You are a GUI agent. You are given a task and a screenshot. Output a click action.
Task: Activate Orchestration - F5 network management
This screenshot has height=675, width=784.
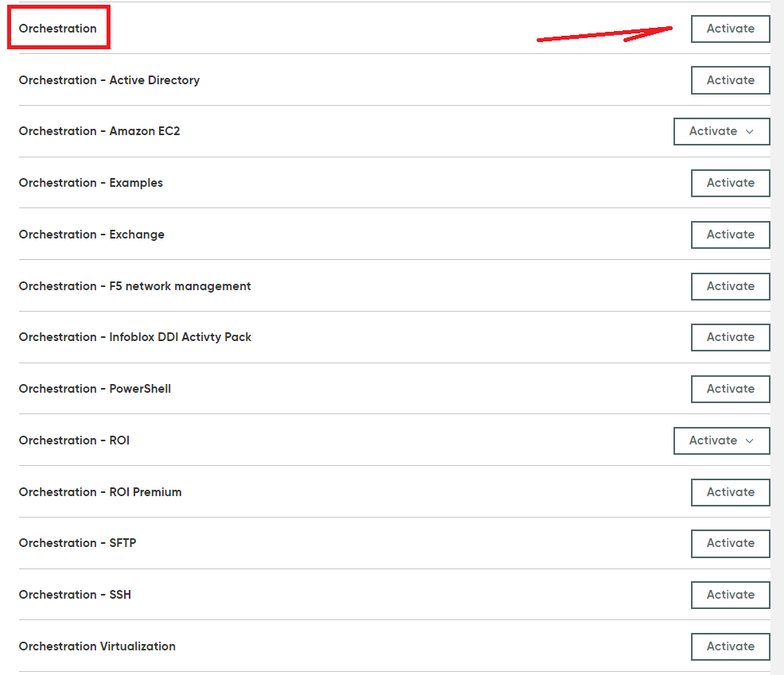click(730, 286)
